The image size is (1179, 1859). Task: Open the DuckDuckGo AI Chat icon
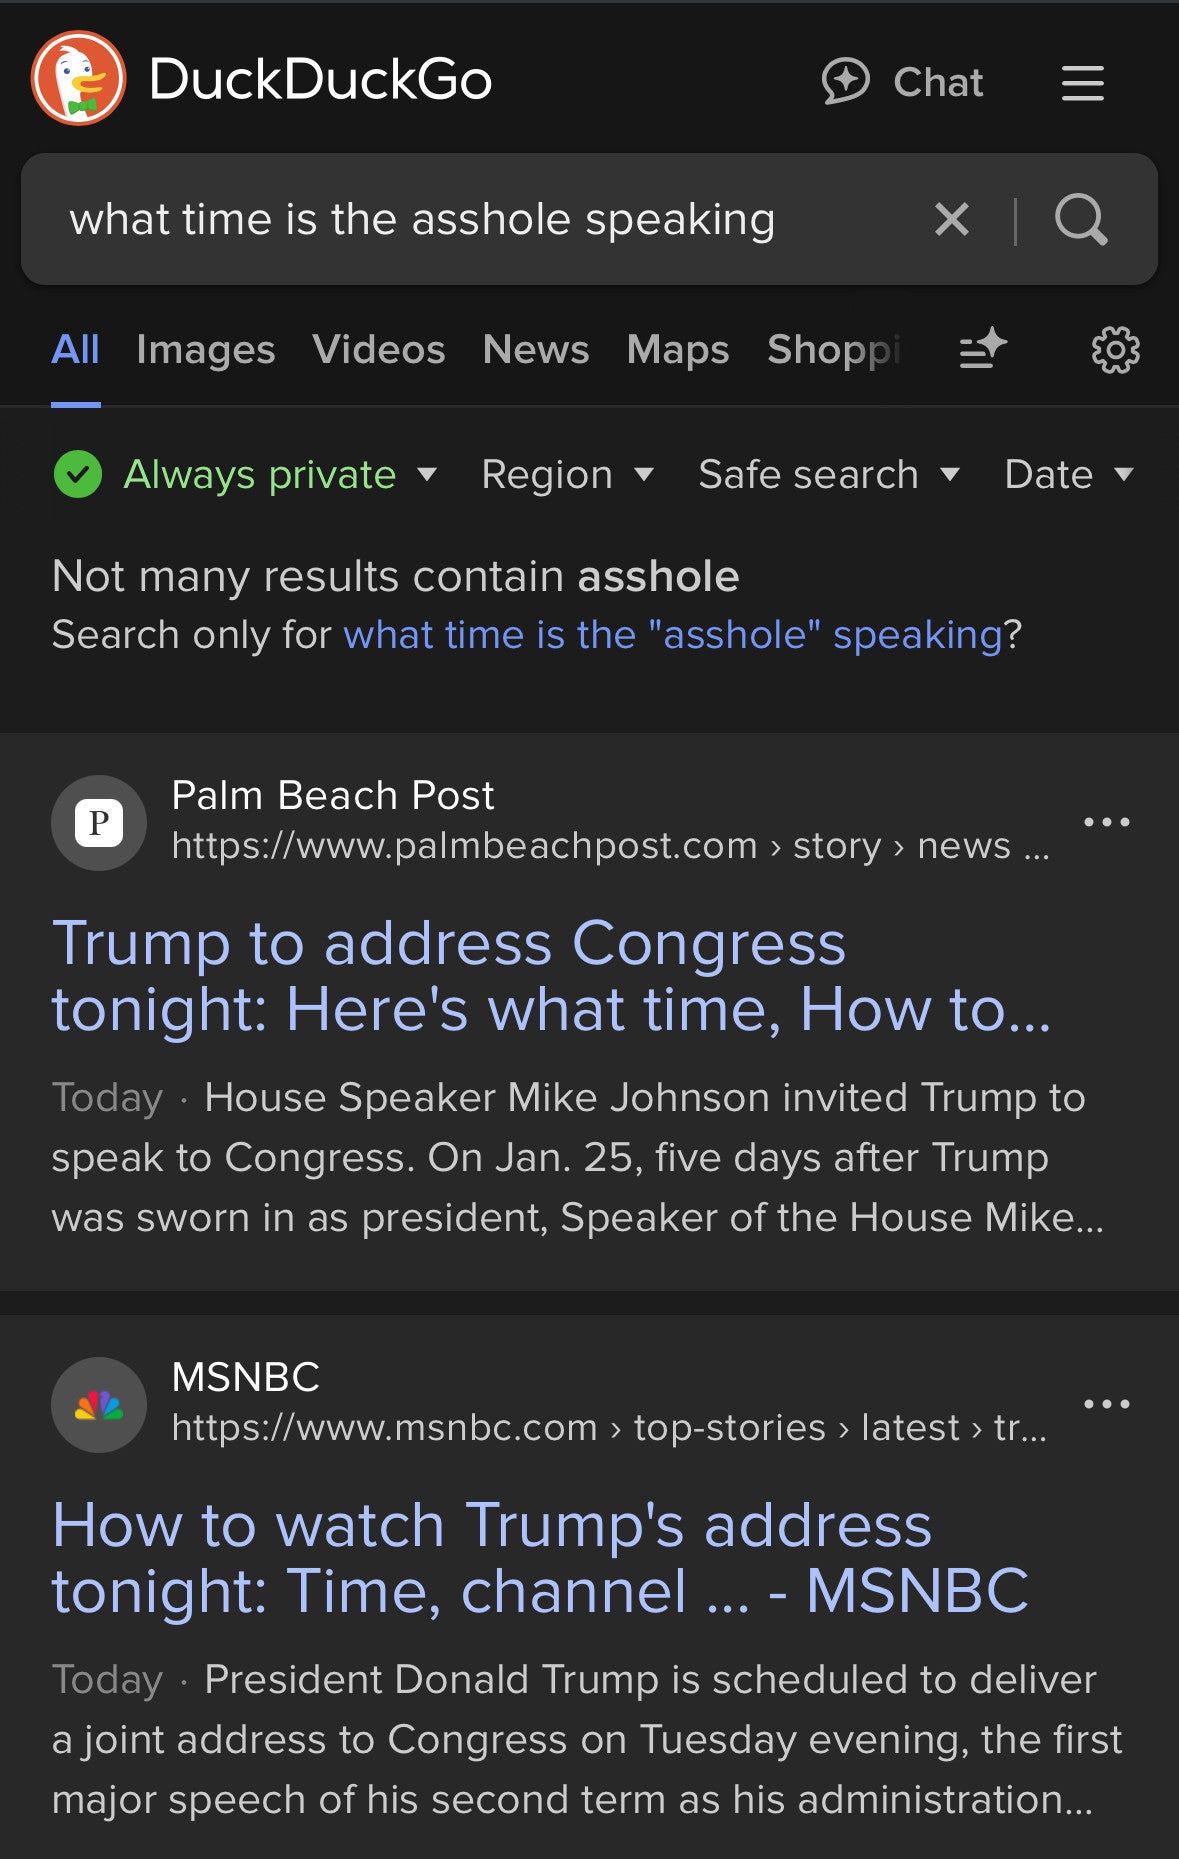coord(846,81)
